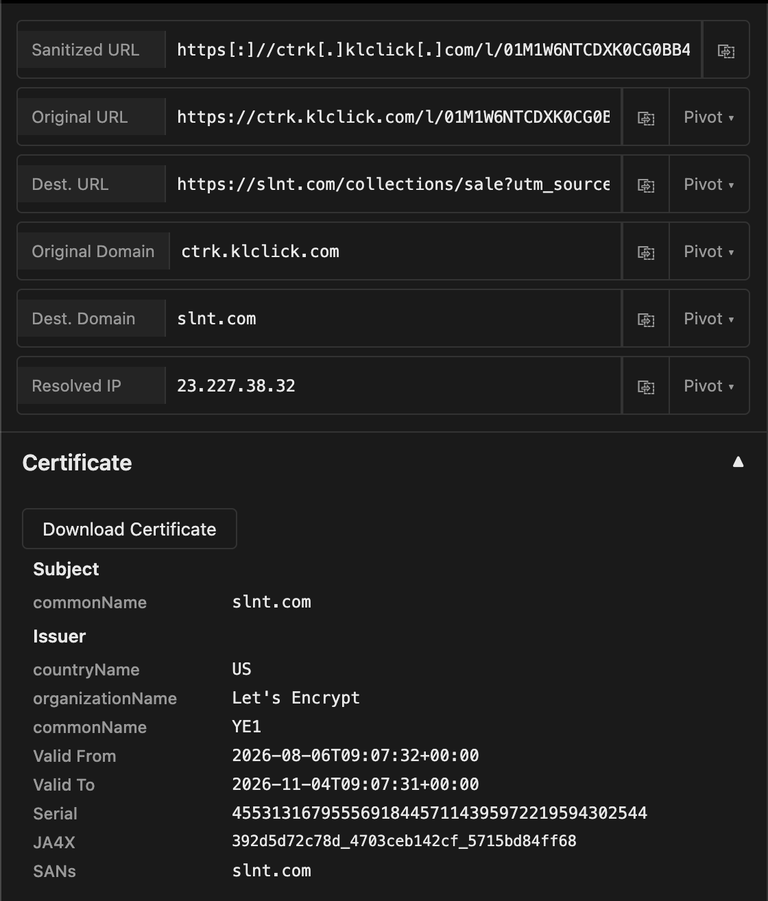Copy the Sanitized URL value
This screenshot has height=901, width=768.
pos(726,51)
